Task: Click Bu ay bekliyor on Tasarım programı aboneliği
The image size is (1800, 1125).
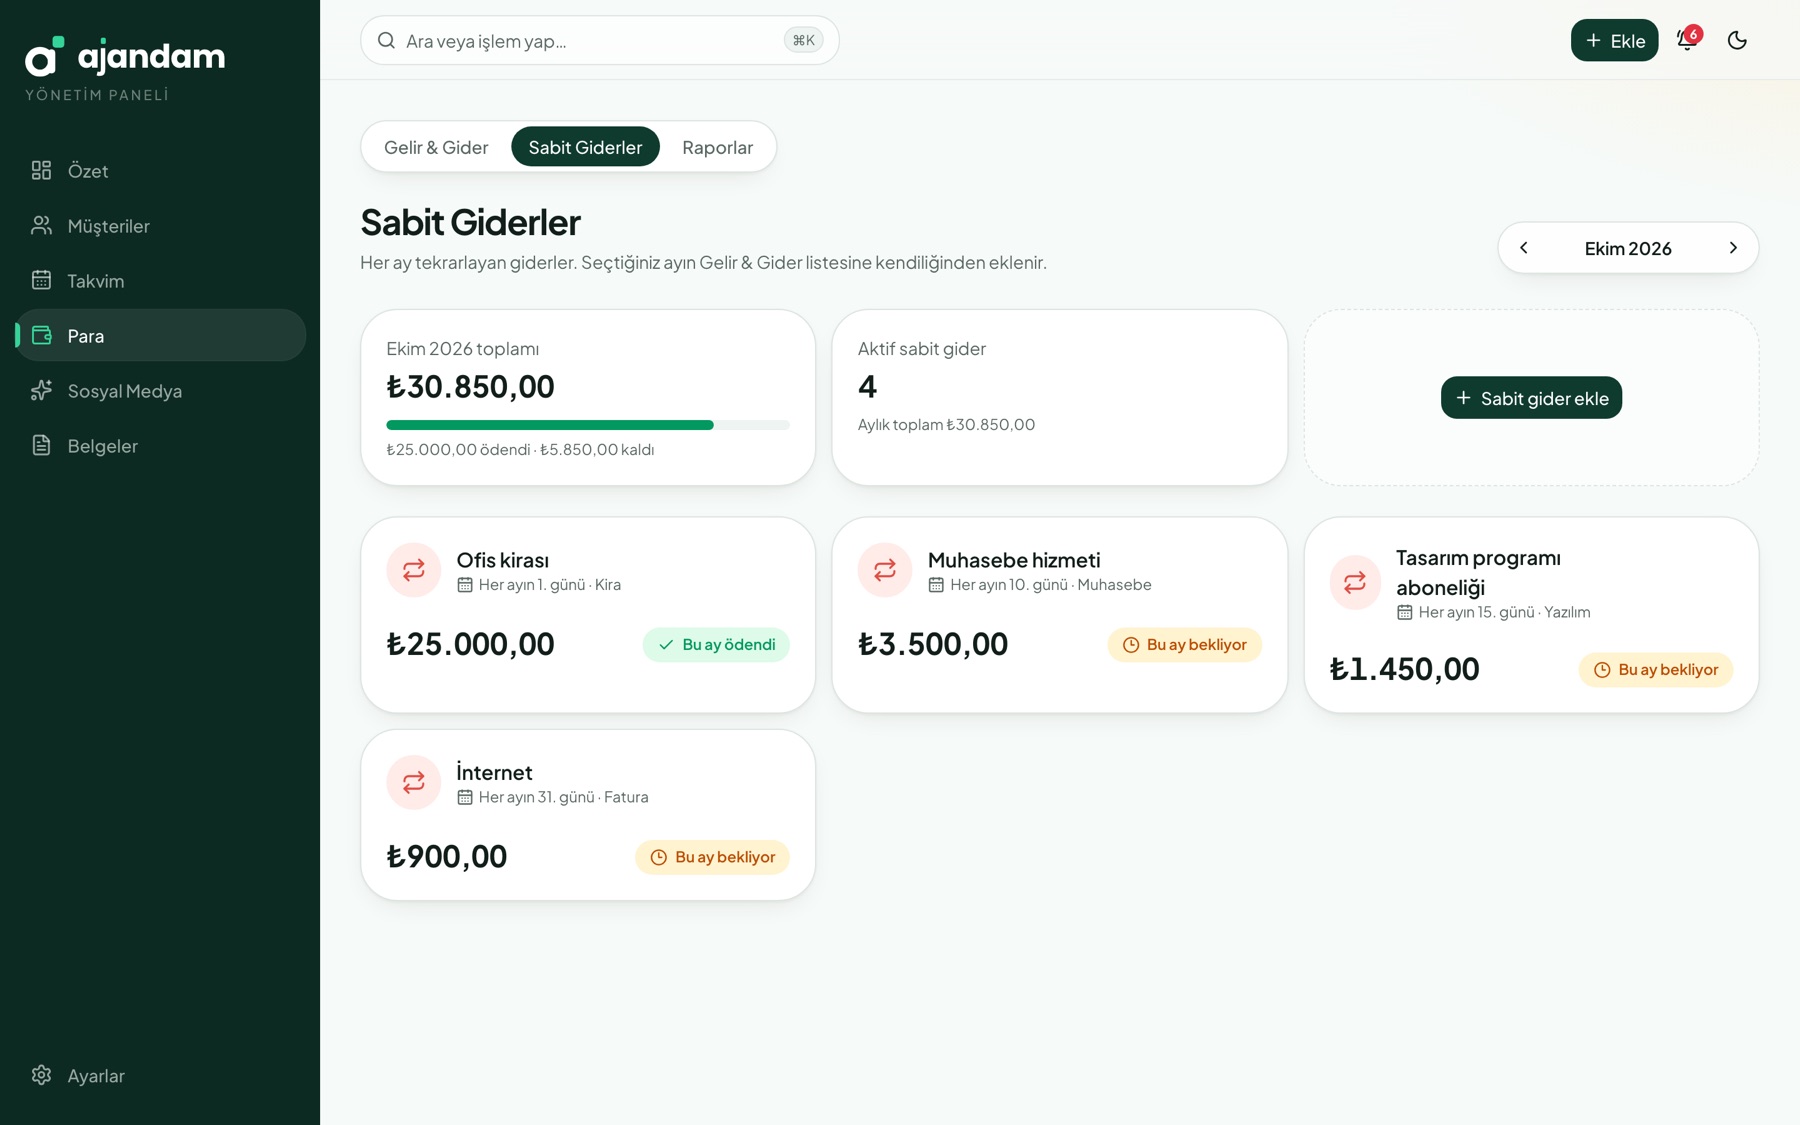Action: point(1656,670)
